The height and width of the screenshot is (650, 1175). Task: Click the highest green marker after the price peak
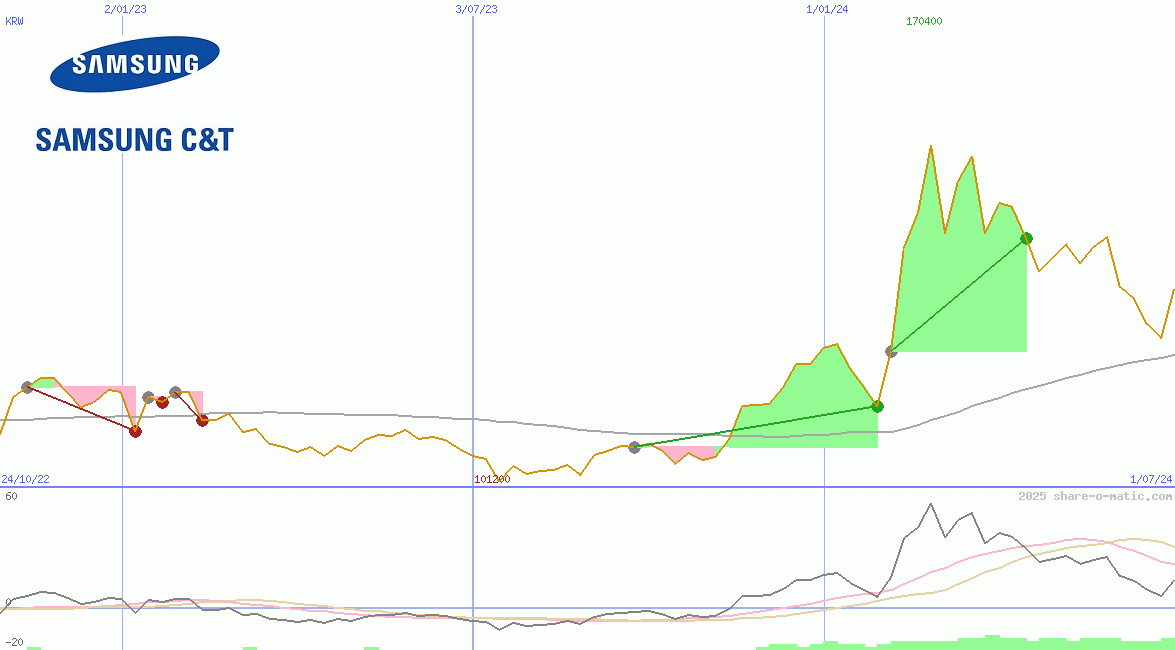[x=1026, y=238]
